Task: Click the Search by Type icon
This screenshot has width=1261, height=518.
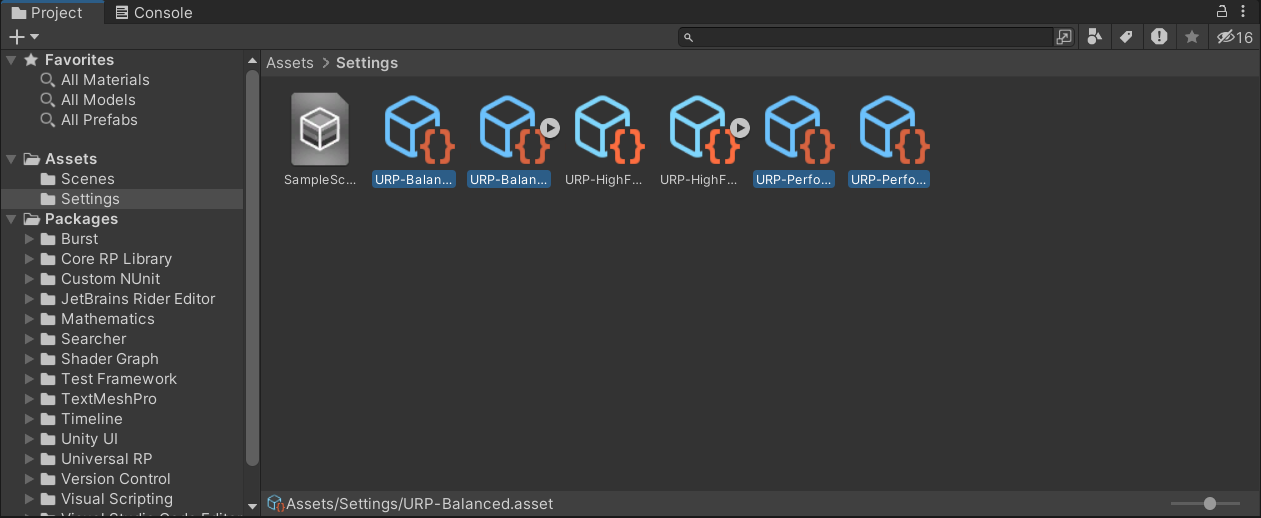Action: (1094, 37)
